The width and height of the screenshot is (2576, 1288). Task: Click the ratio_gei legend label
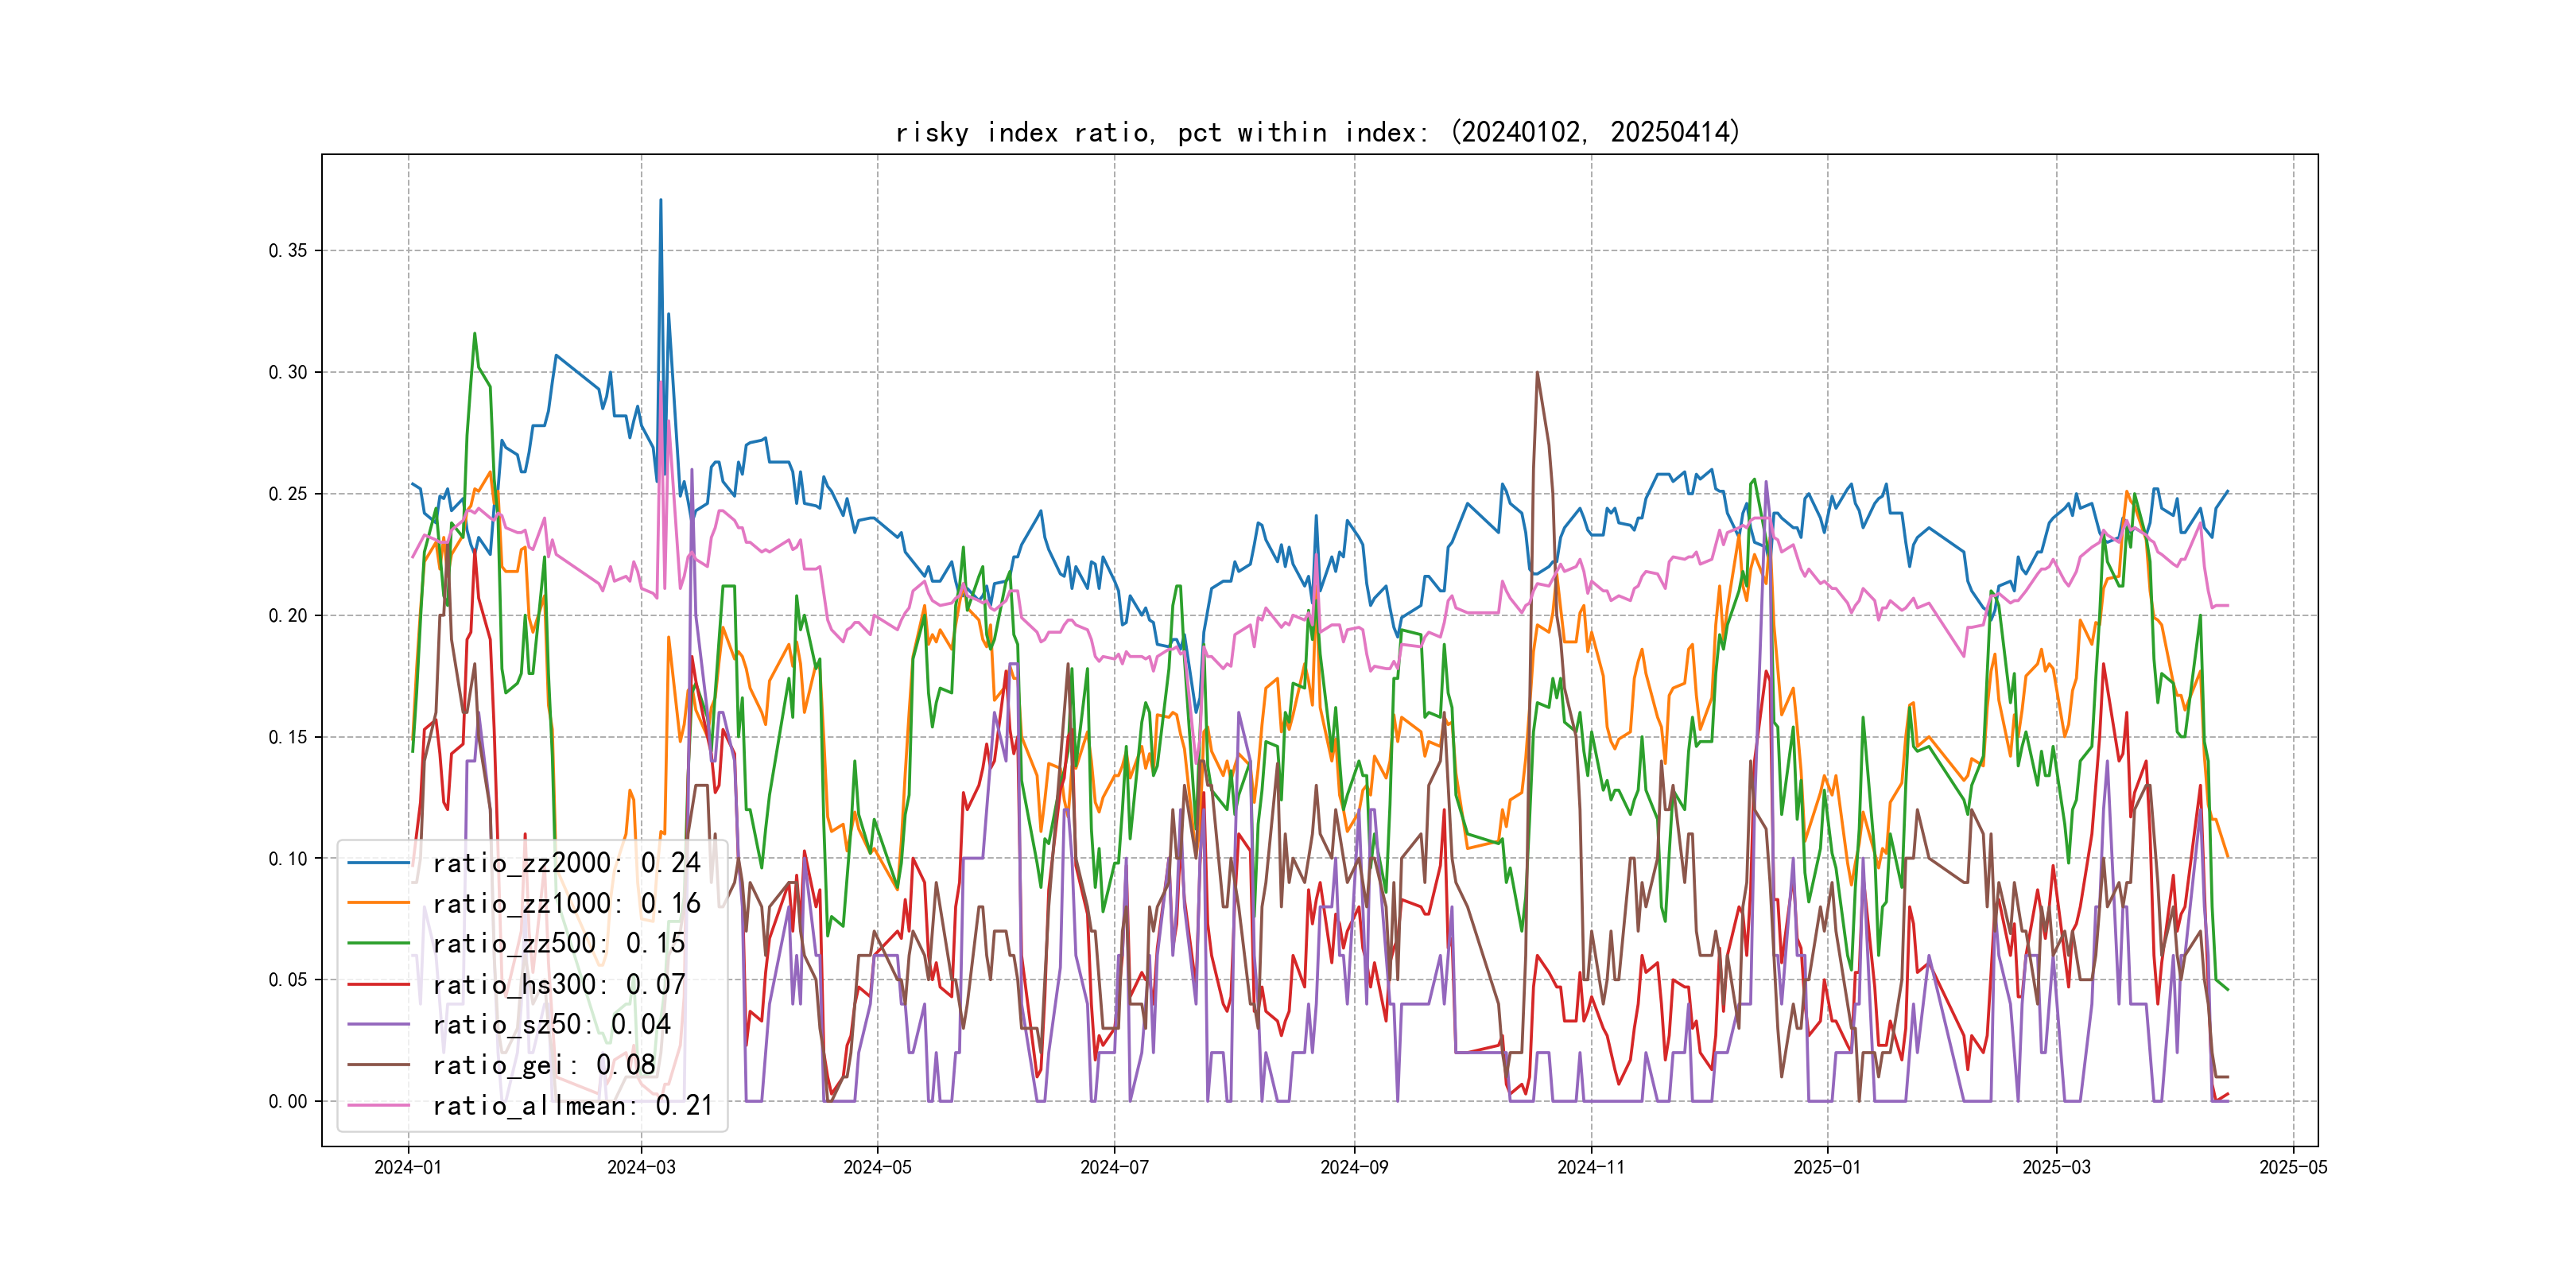pos(543,1065)
